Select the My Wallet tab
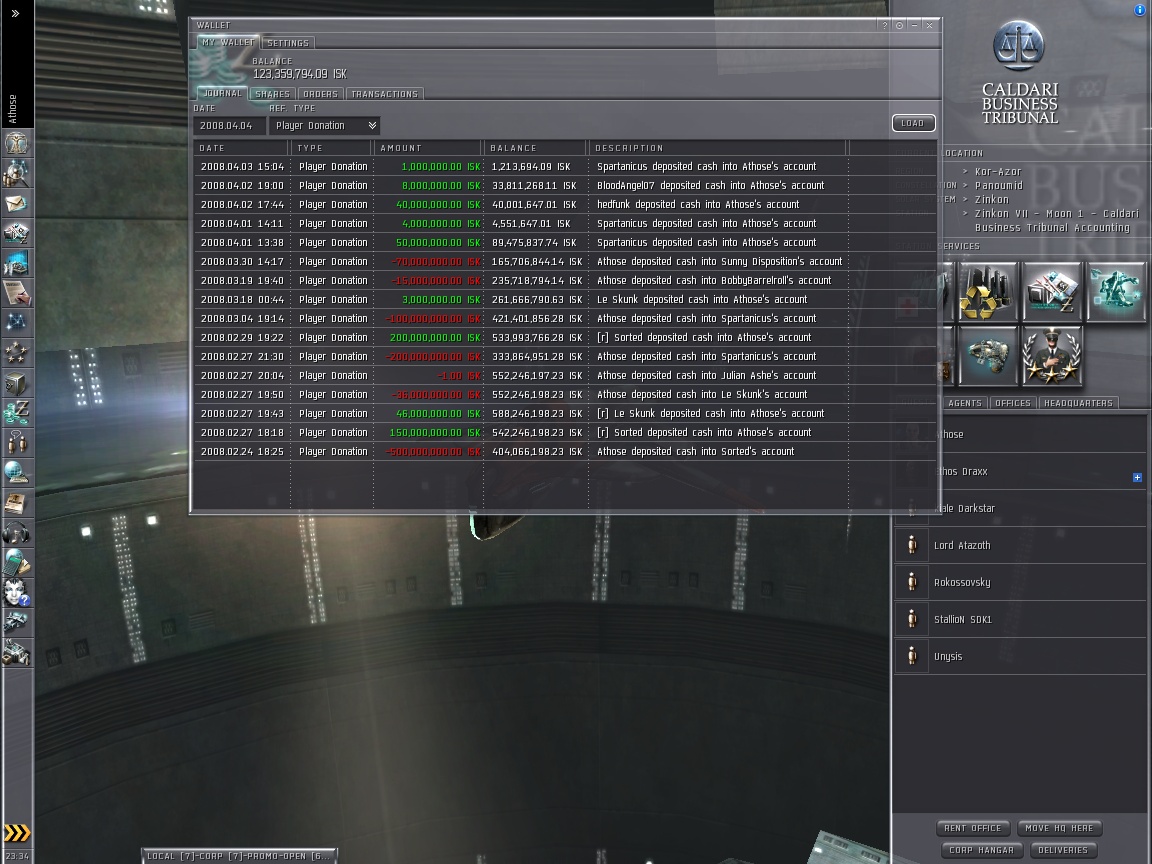Viewport: 1152px width, 864px height. pyautogui.click(x=228, y=43)
